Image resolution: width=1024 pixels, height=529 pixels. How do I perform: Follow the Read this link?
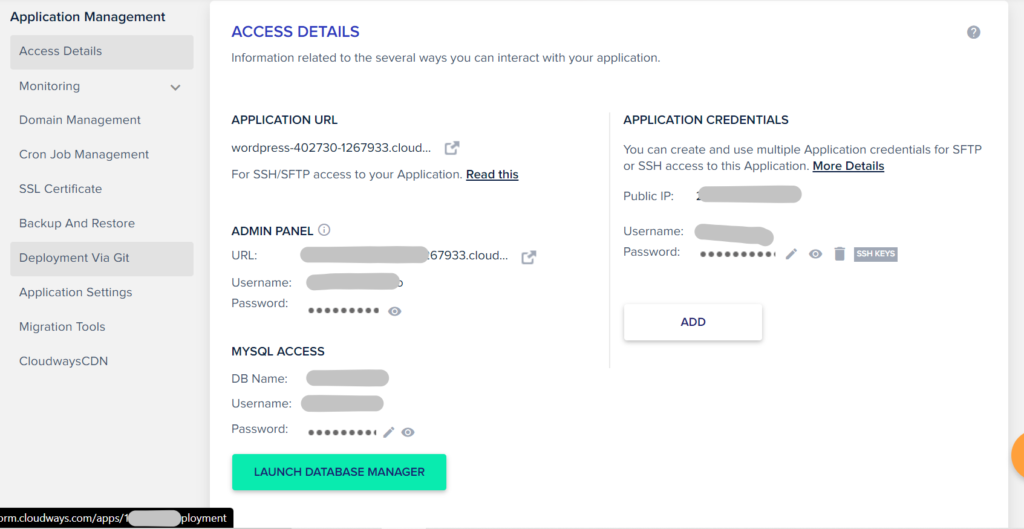492,174
